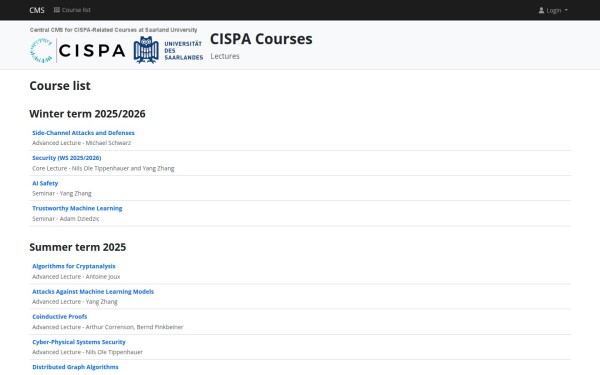Image resolution: width=600 pixels, height=375 pixels.
Task: Open Side-Channel Attacks and Defenses course
Action: coord(83,133)
